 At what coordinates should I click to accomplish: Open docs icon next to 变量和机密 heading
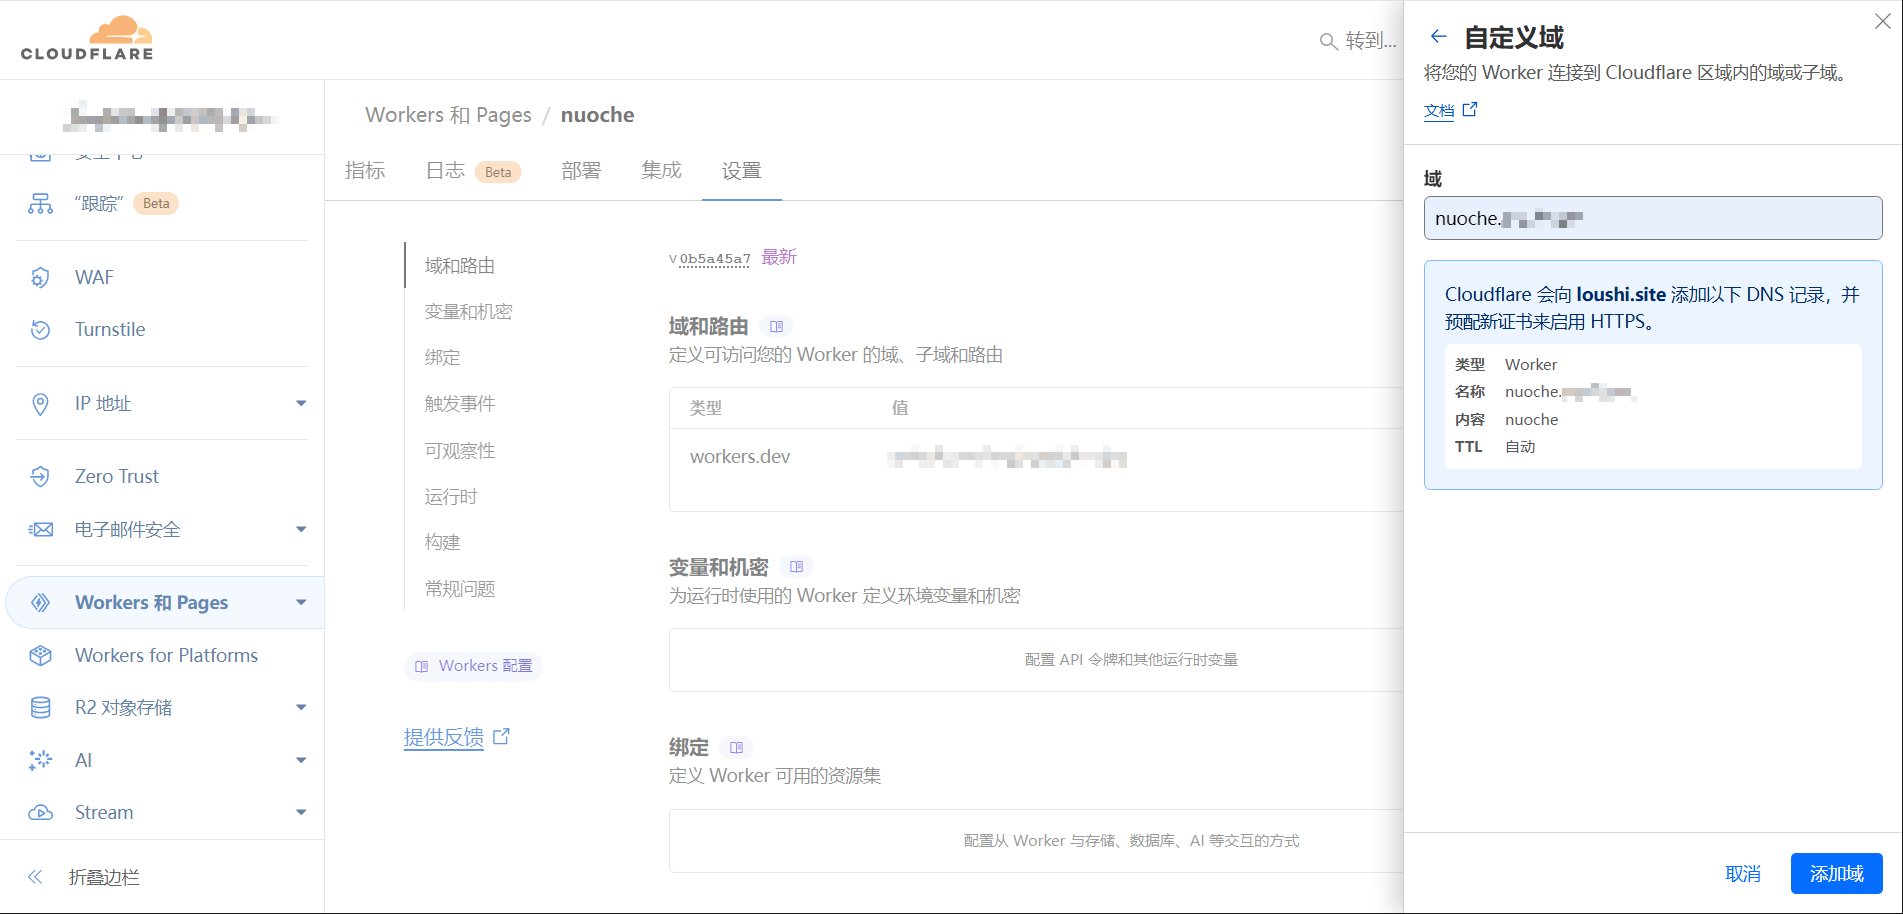coord(796,567)
